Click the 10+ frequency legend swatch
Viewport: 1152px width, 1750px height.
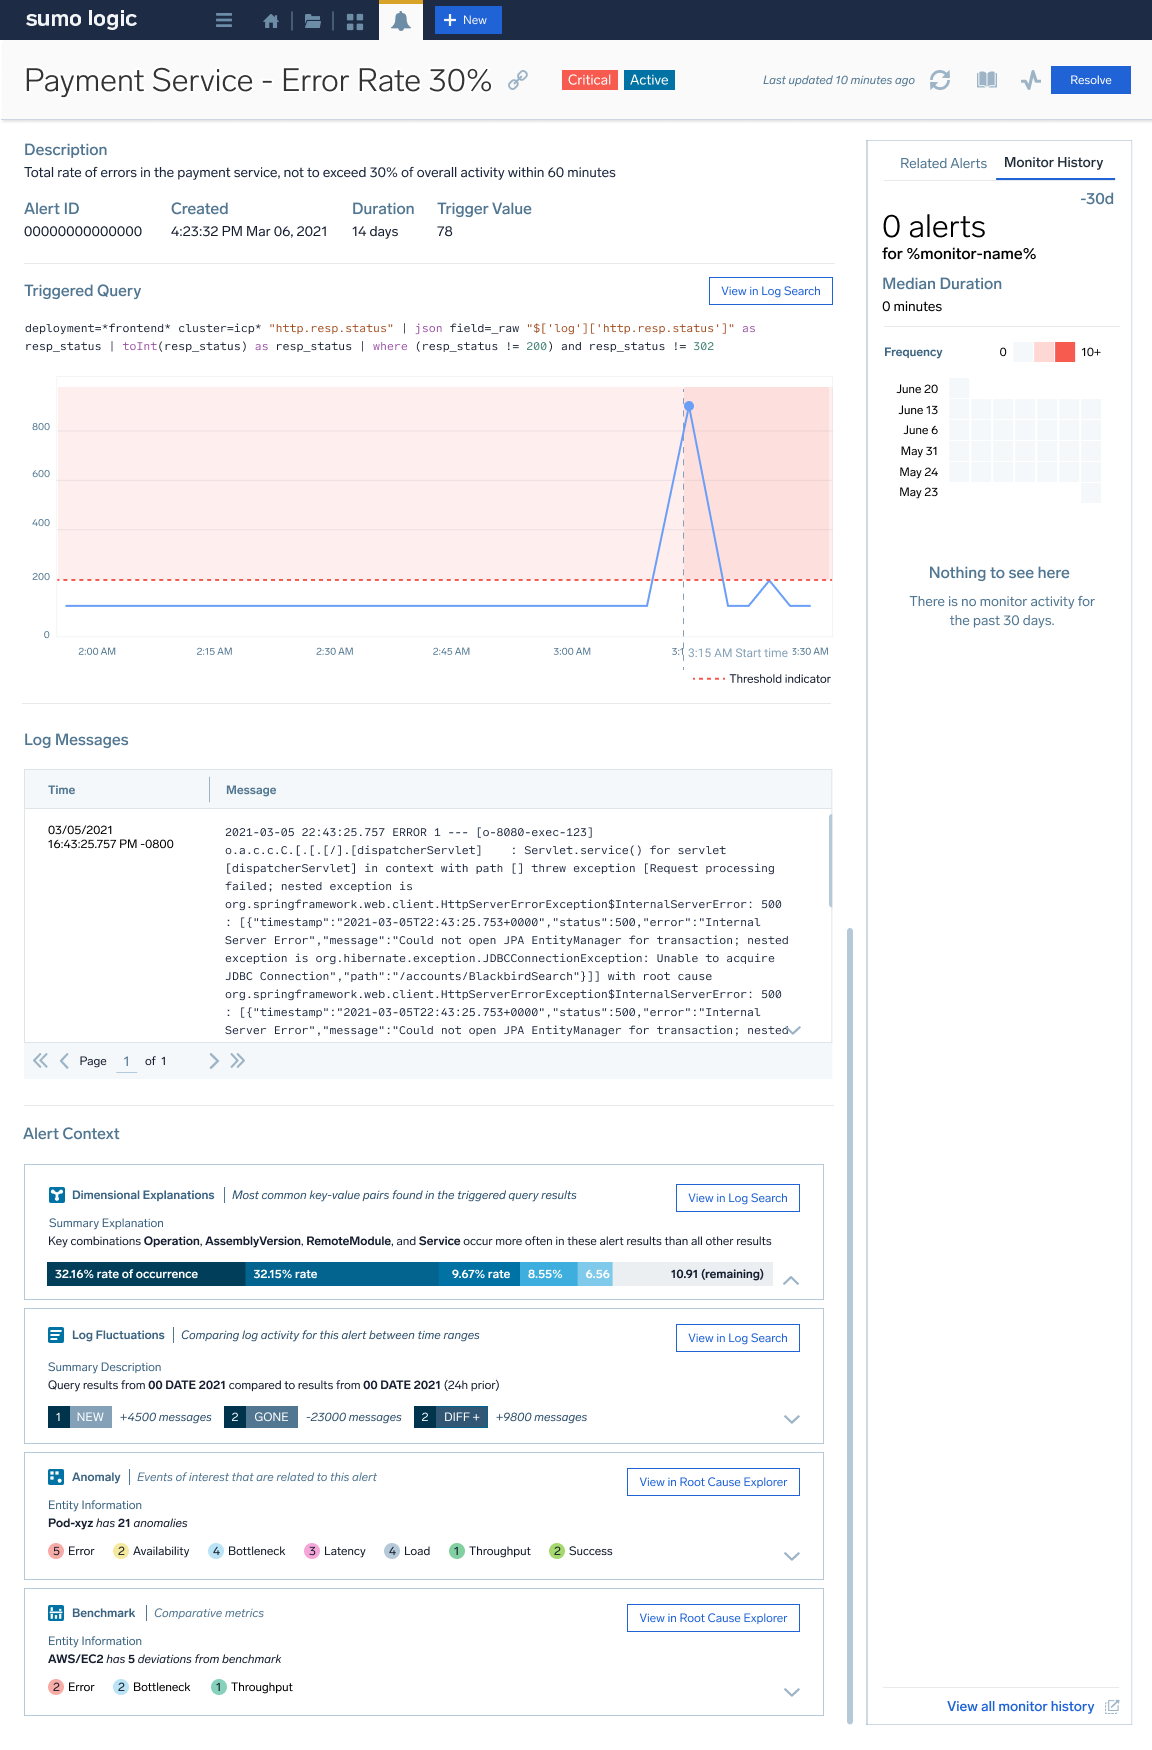[1065, 352]
